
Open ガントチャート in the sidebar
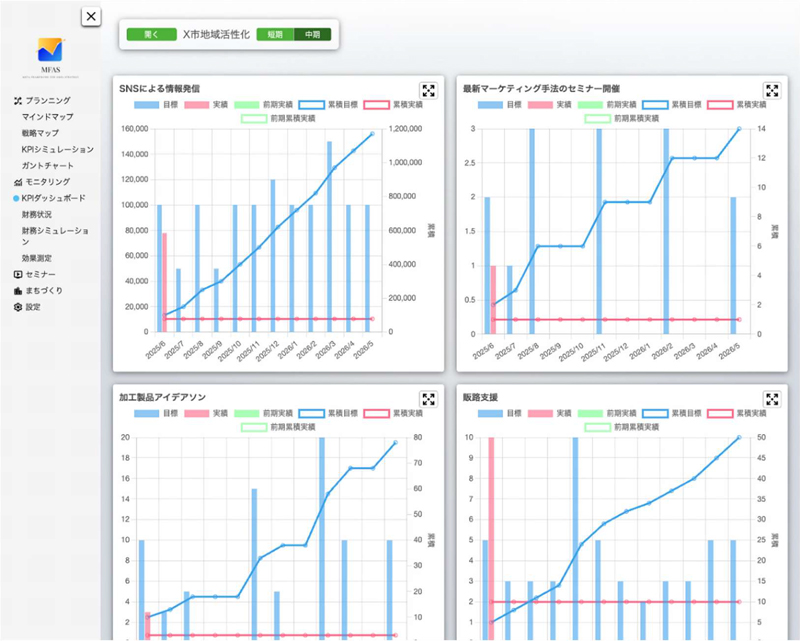47,166
